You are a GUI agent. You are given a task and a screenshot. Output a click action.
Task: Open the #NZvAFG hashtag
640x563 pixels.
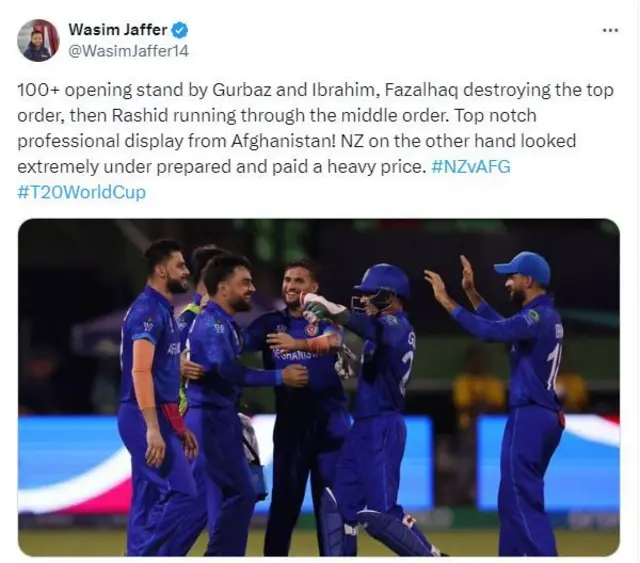471,167
